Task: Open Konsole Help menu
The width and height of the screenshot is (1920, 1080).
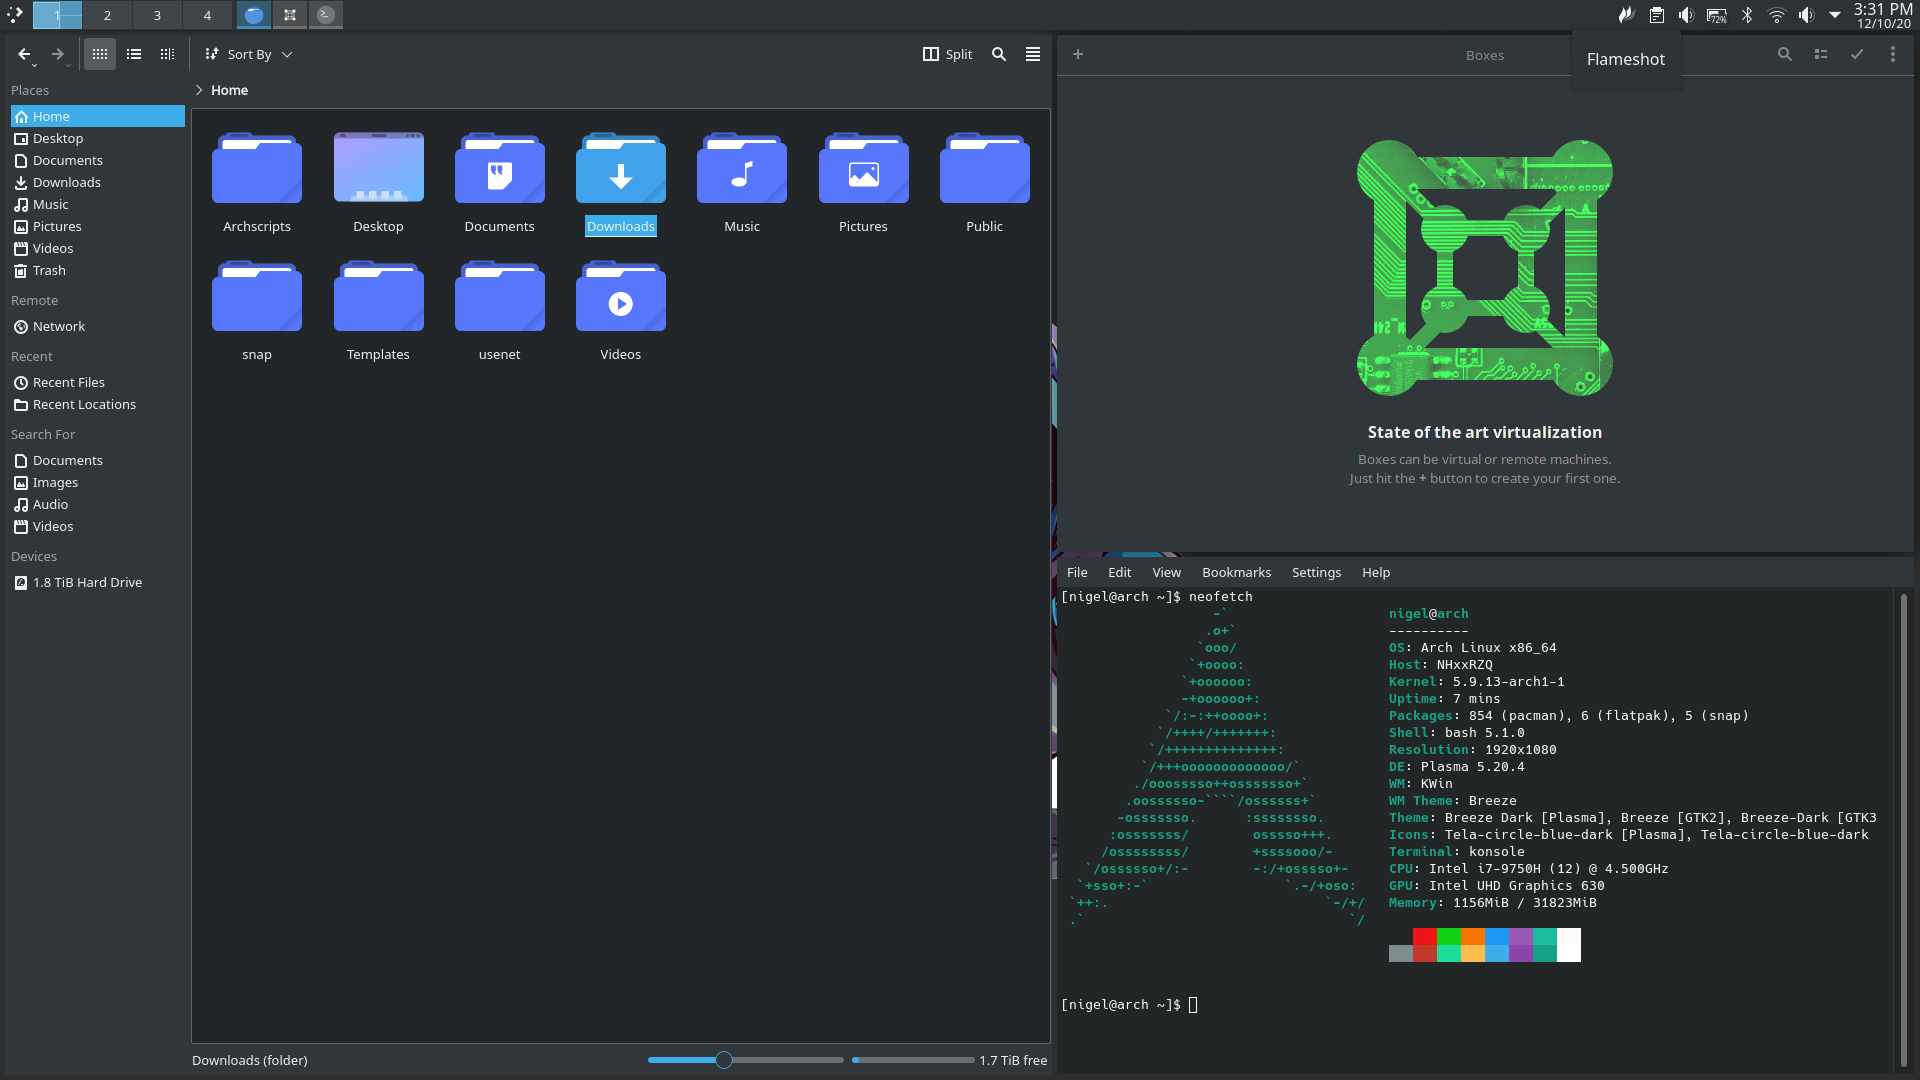Action: click(1376, 572)
